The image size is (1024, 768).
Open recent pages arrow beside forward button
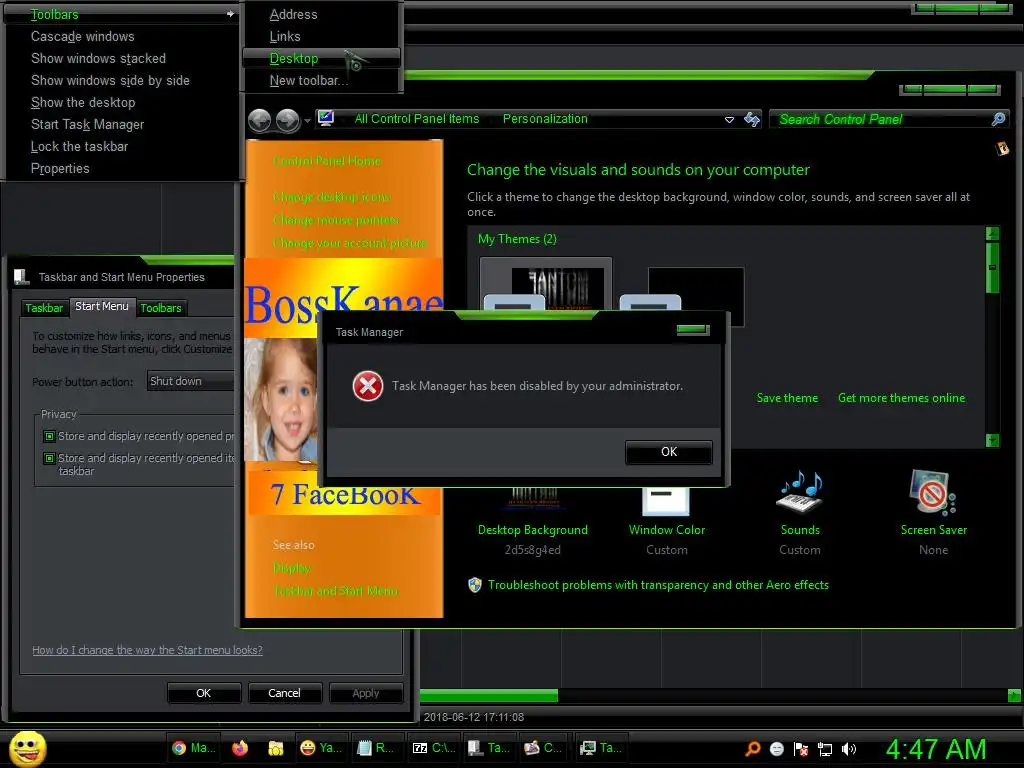pos(307,121)
